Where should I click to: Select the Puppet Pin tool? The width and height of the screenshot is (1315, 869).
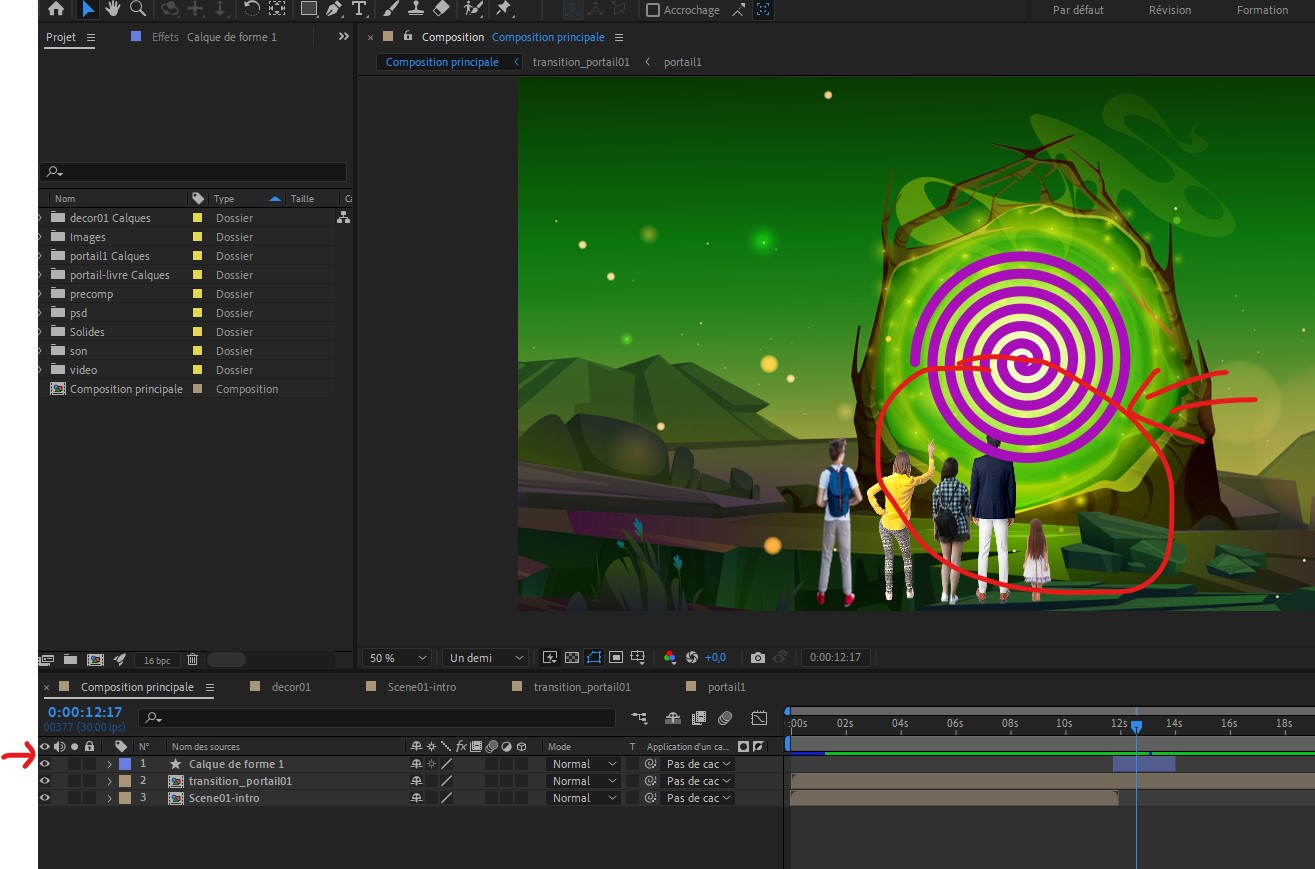pyautogui.click(x=504, y=9)
